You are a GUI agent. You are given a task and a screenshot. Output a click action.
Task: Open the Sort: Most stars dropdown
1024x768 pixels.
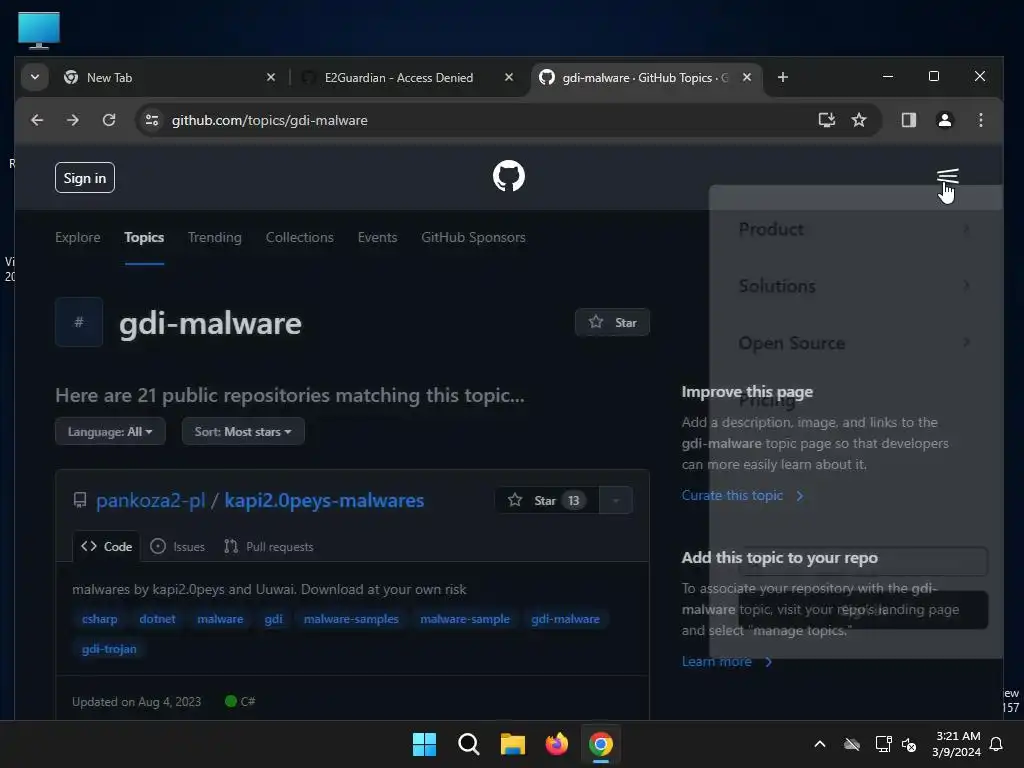[x=243, y=432]
